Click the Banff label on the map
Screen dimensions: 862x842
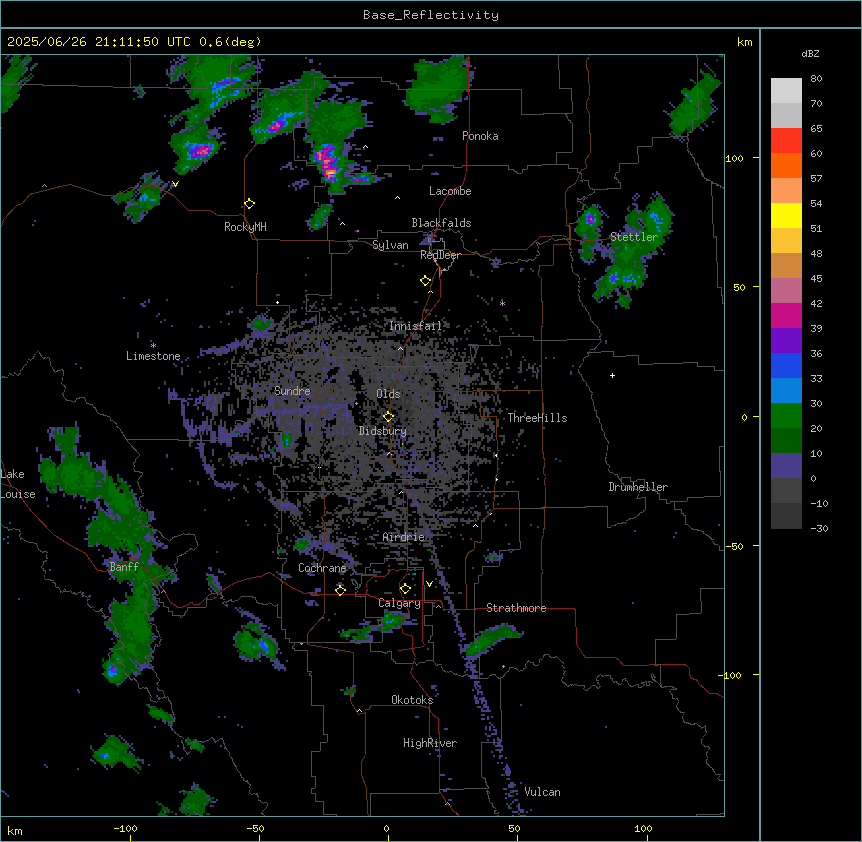(124, 567)
